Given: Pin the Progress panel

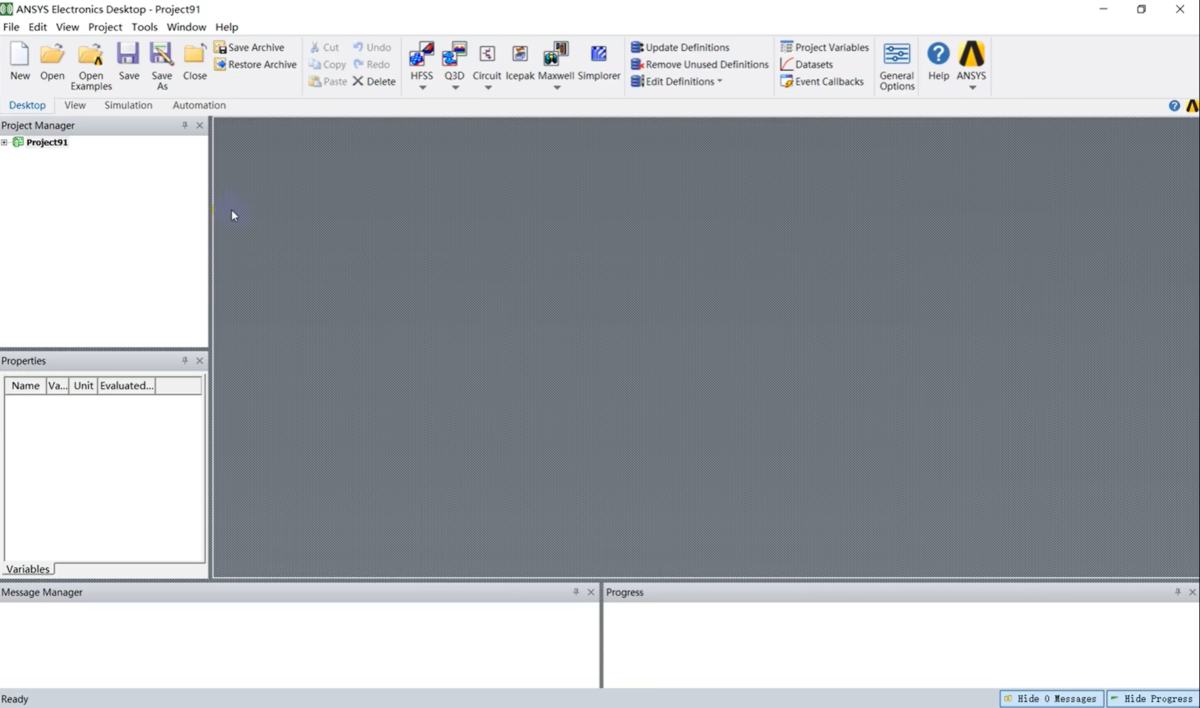Looking at the screenshot, I should [1177, 592].
